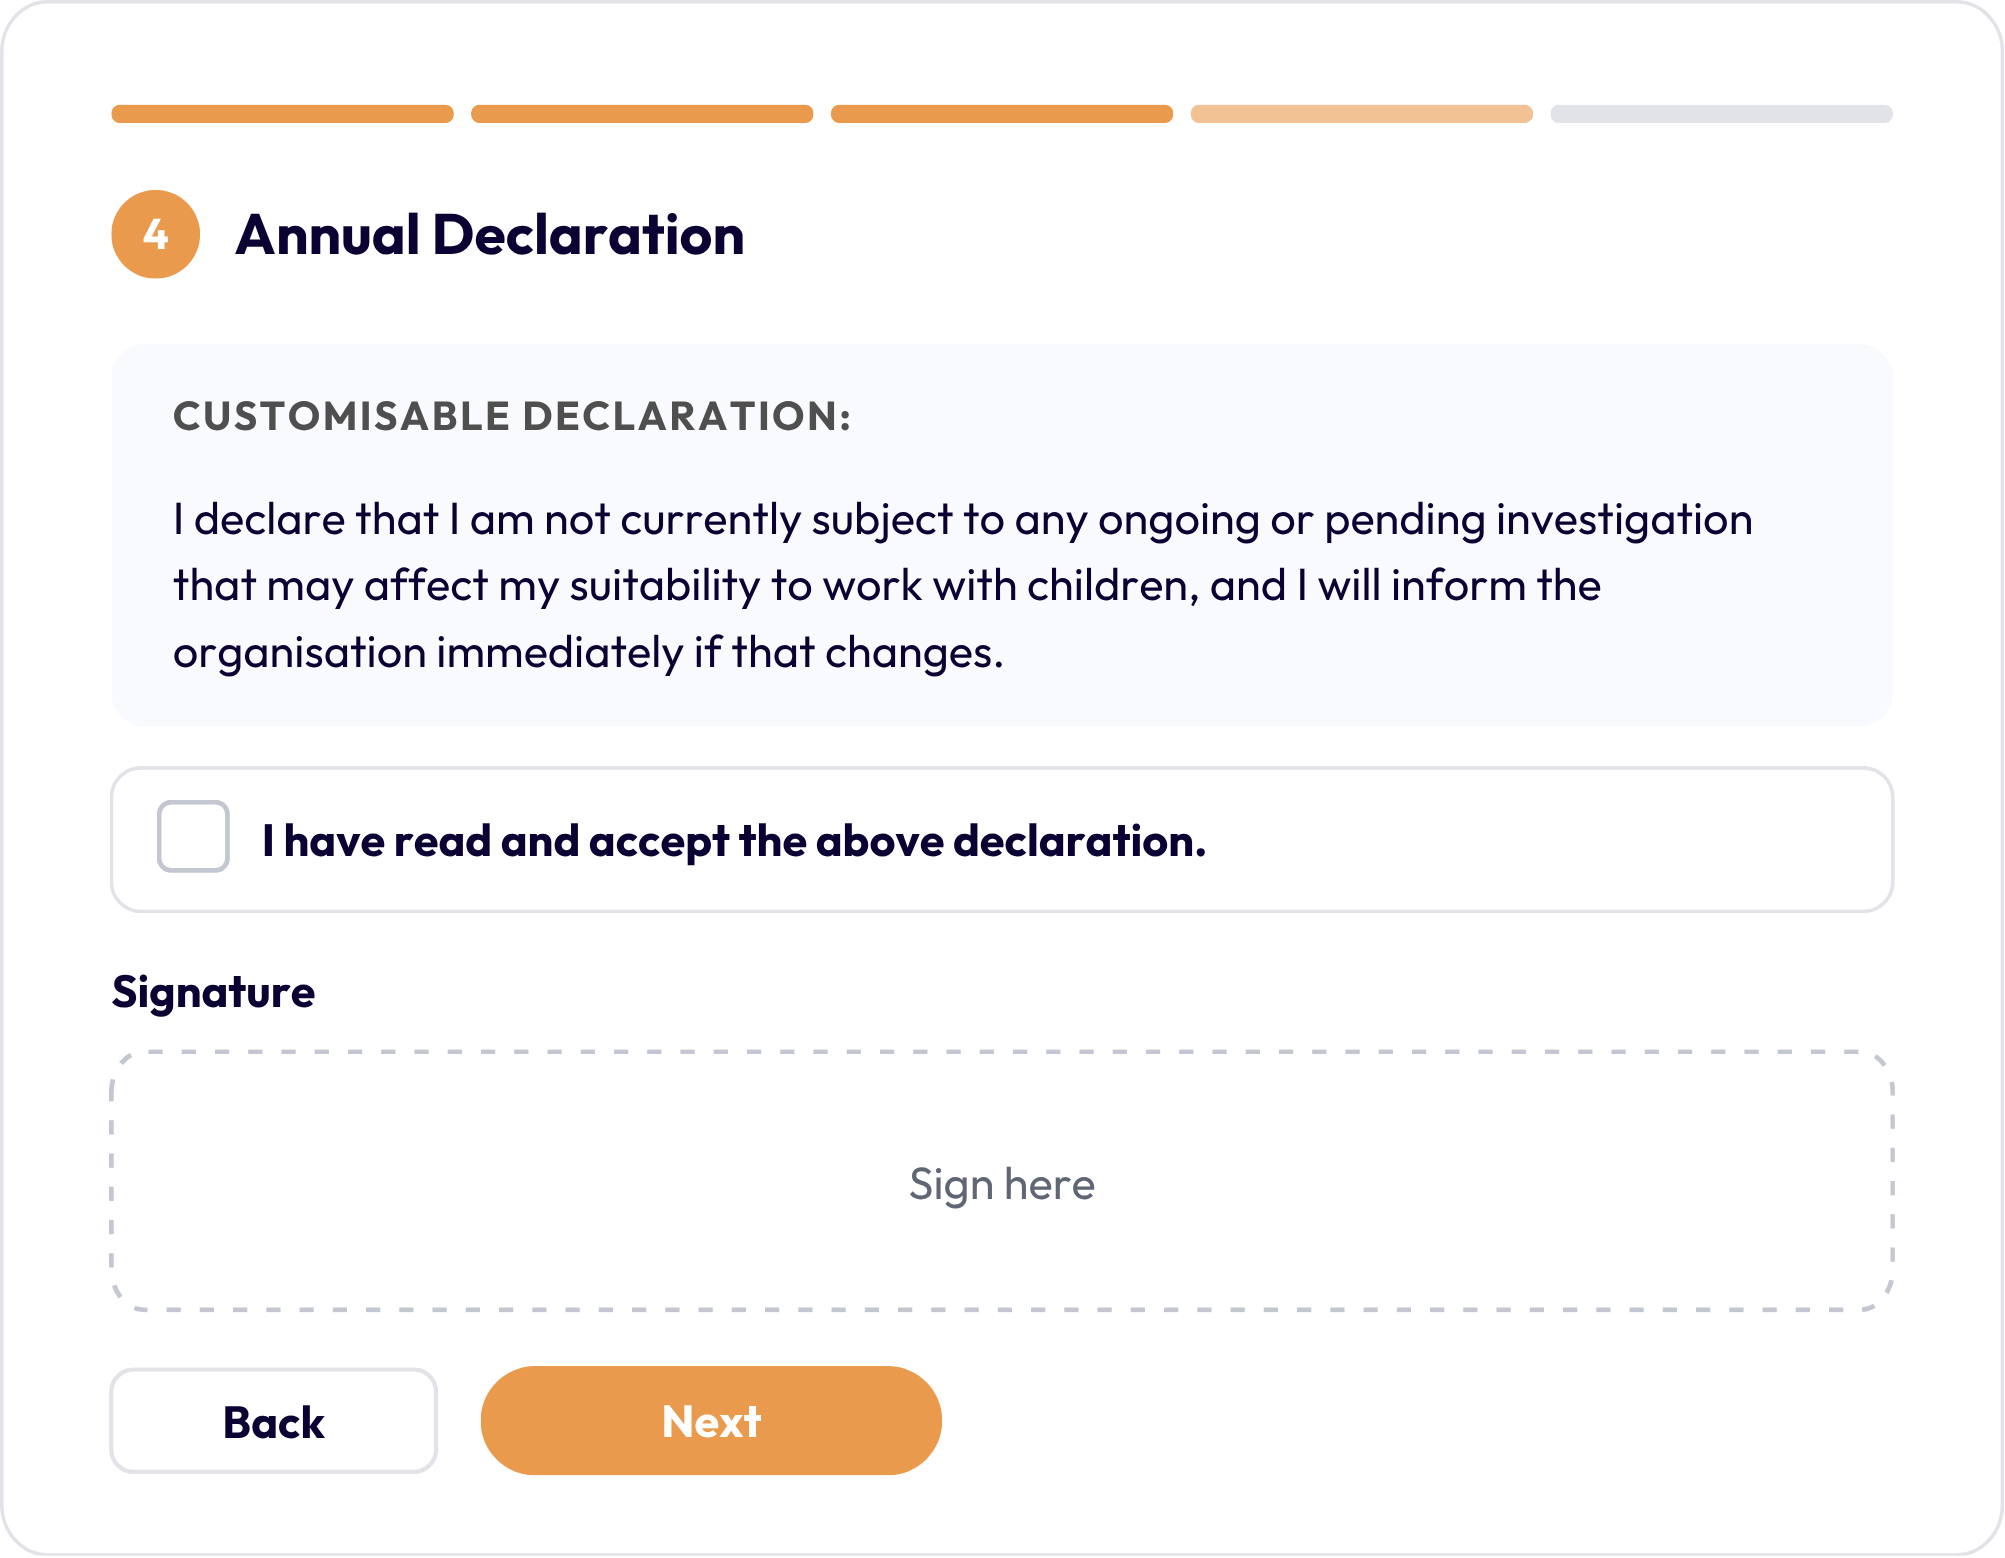
Task: Go back with the Back button
Action: coord(274,1421)
